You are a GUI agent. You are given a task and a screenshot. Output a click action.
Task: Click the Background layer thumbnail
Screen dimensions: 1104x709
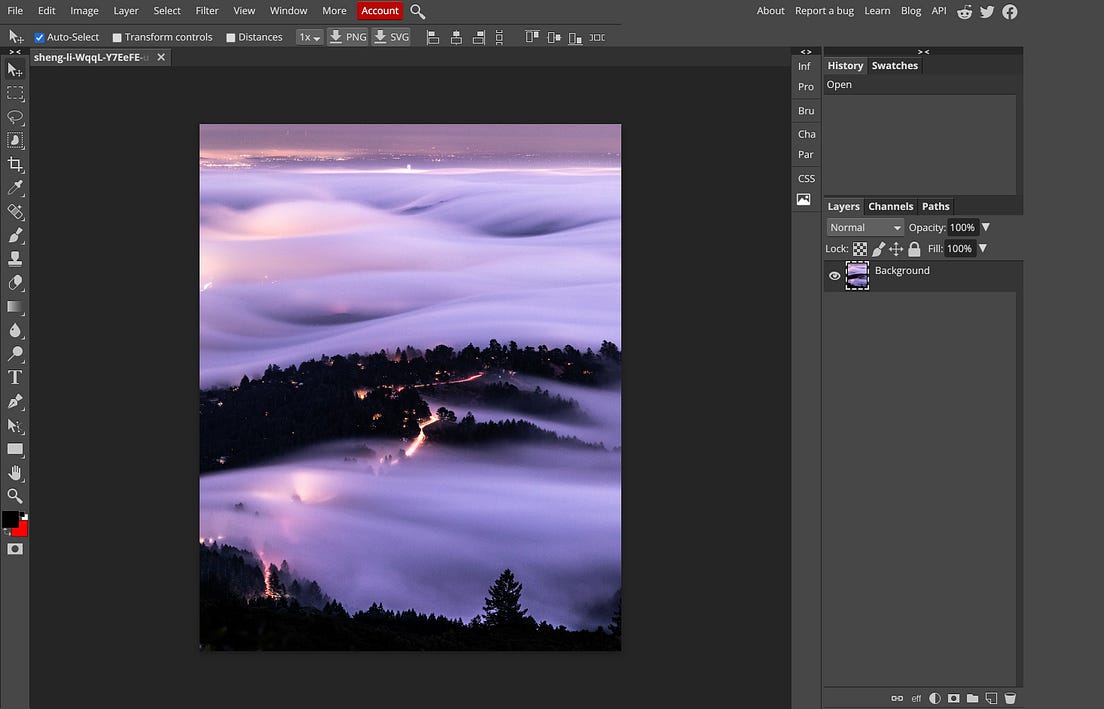click(857, 275)
